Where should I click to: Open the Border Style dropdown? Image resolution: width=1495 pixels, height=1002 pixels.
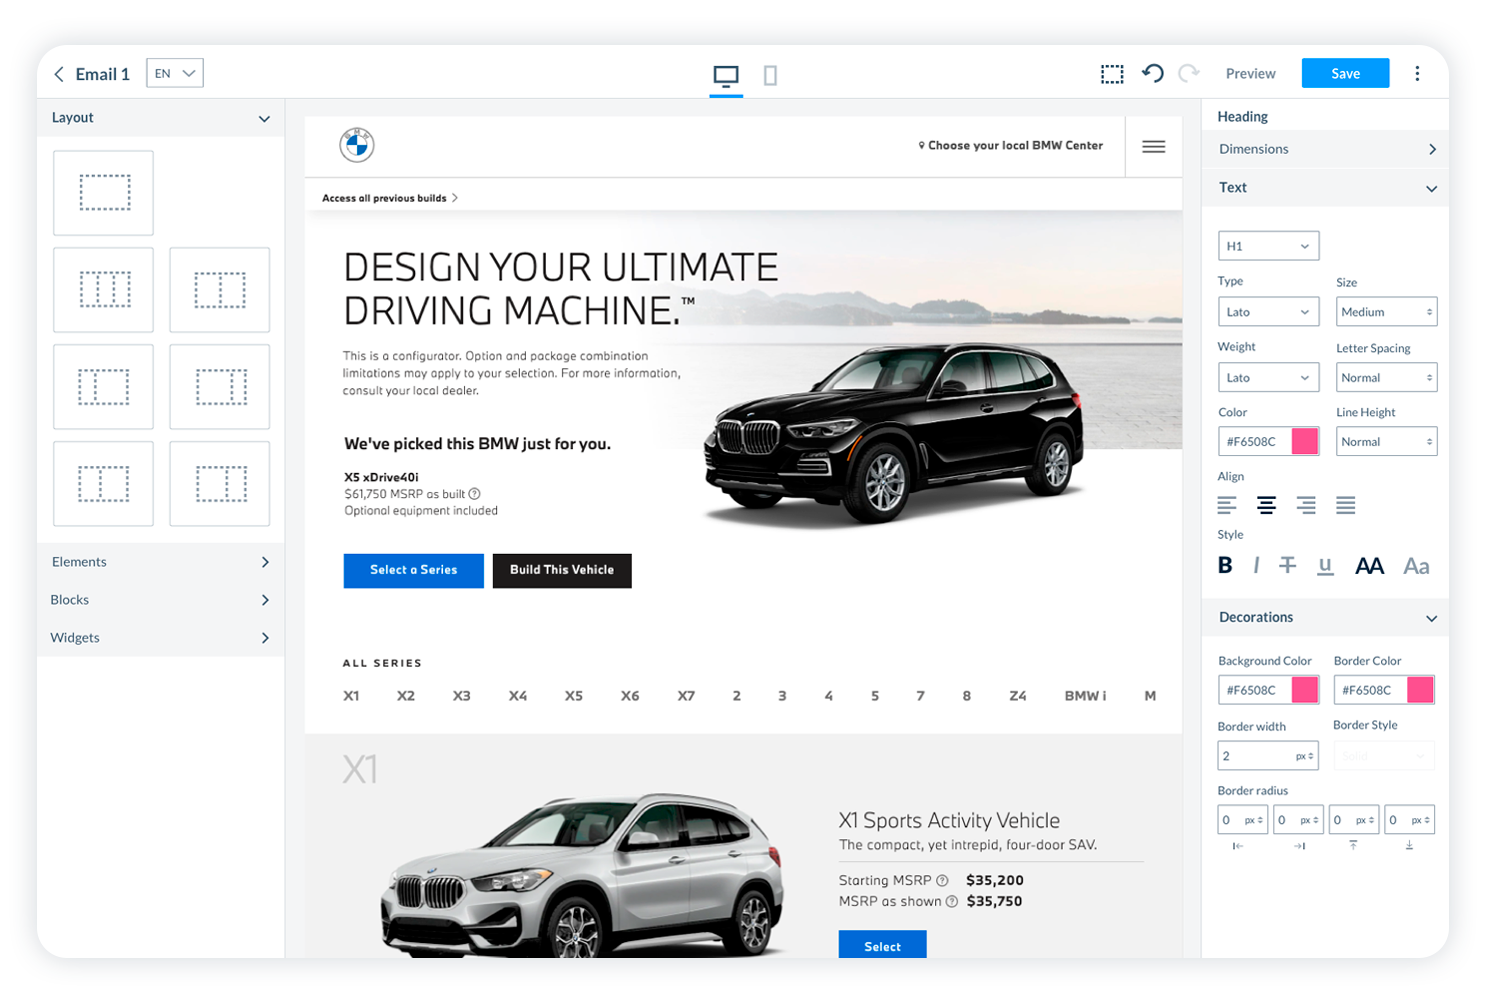(x=1384, y=756)
